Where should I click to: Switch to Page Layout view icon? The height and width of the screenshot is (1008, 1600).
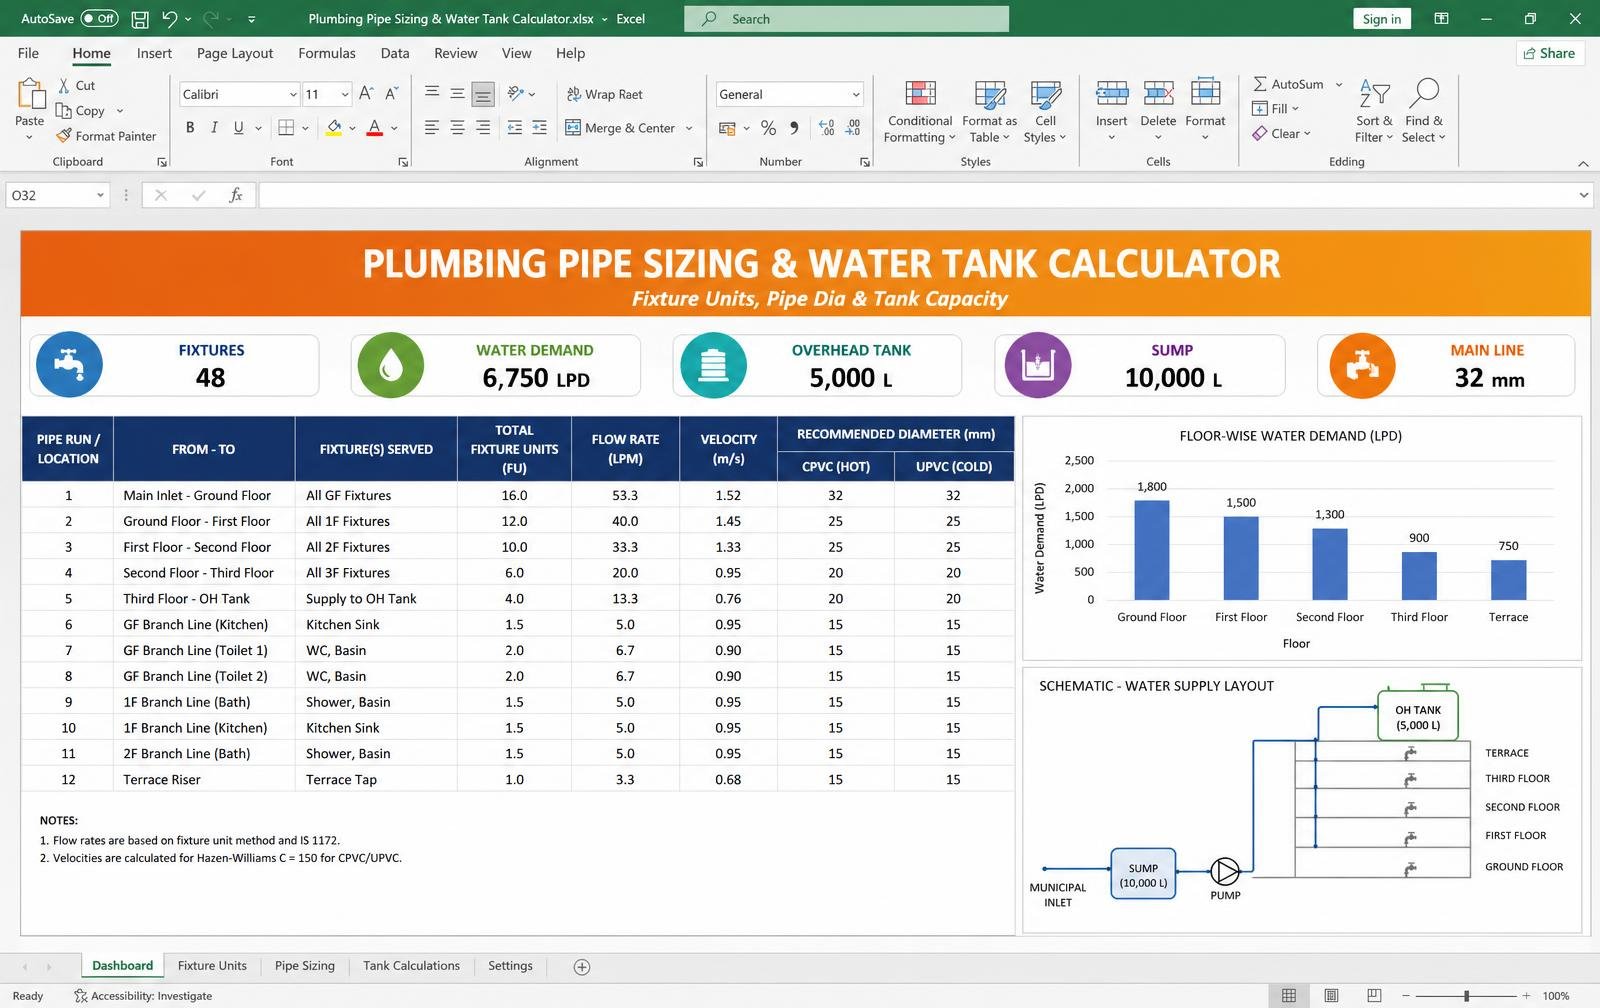click(1331, 996)
